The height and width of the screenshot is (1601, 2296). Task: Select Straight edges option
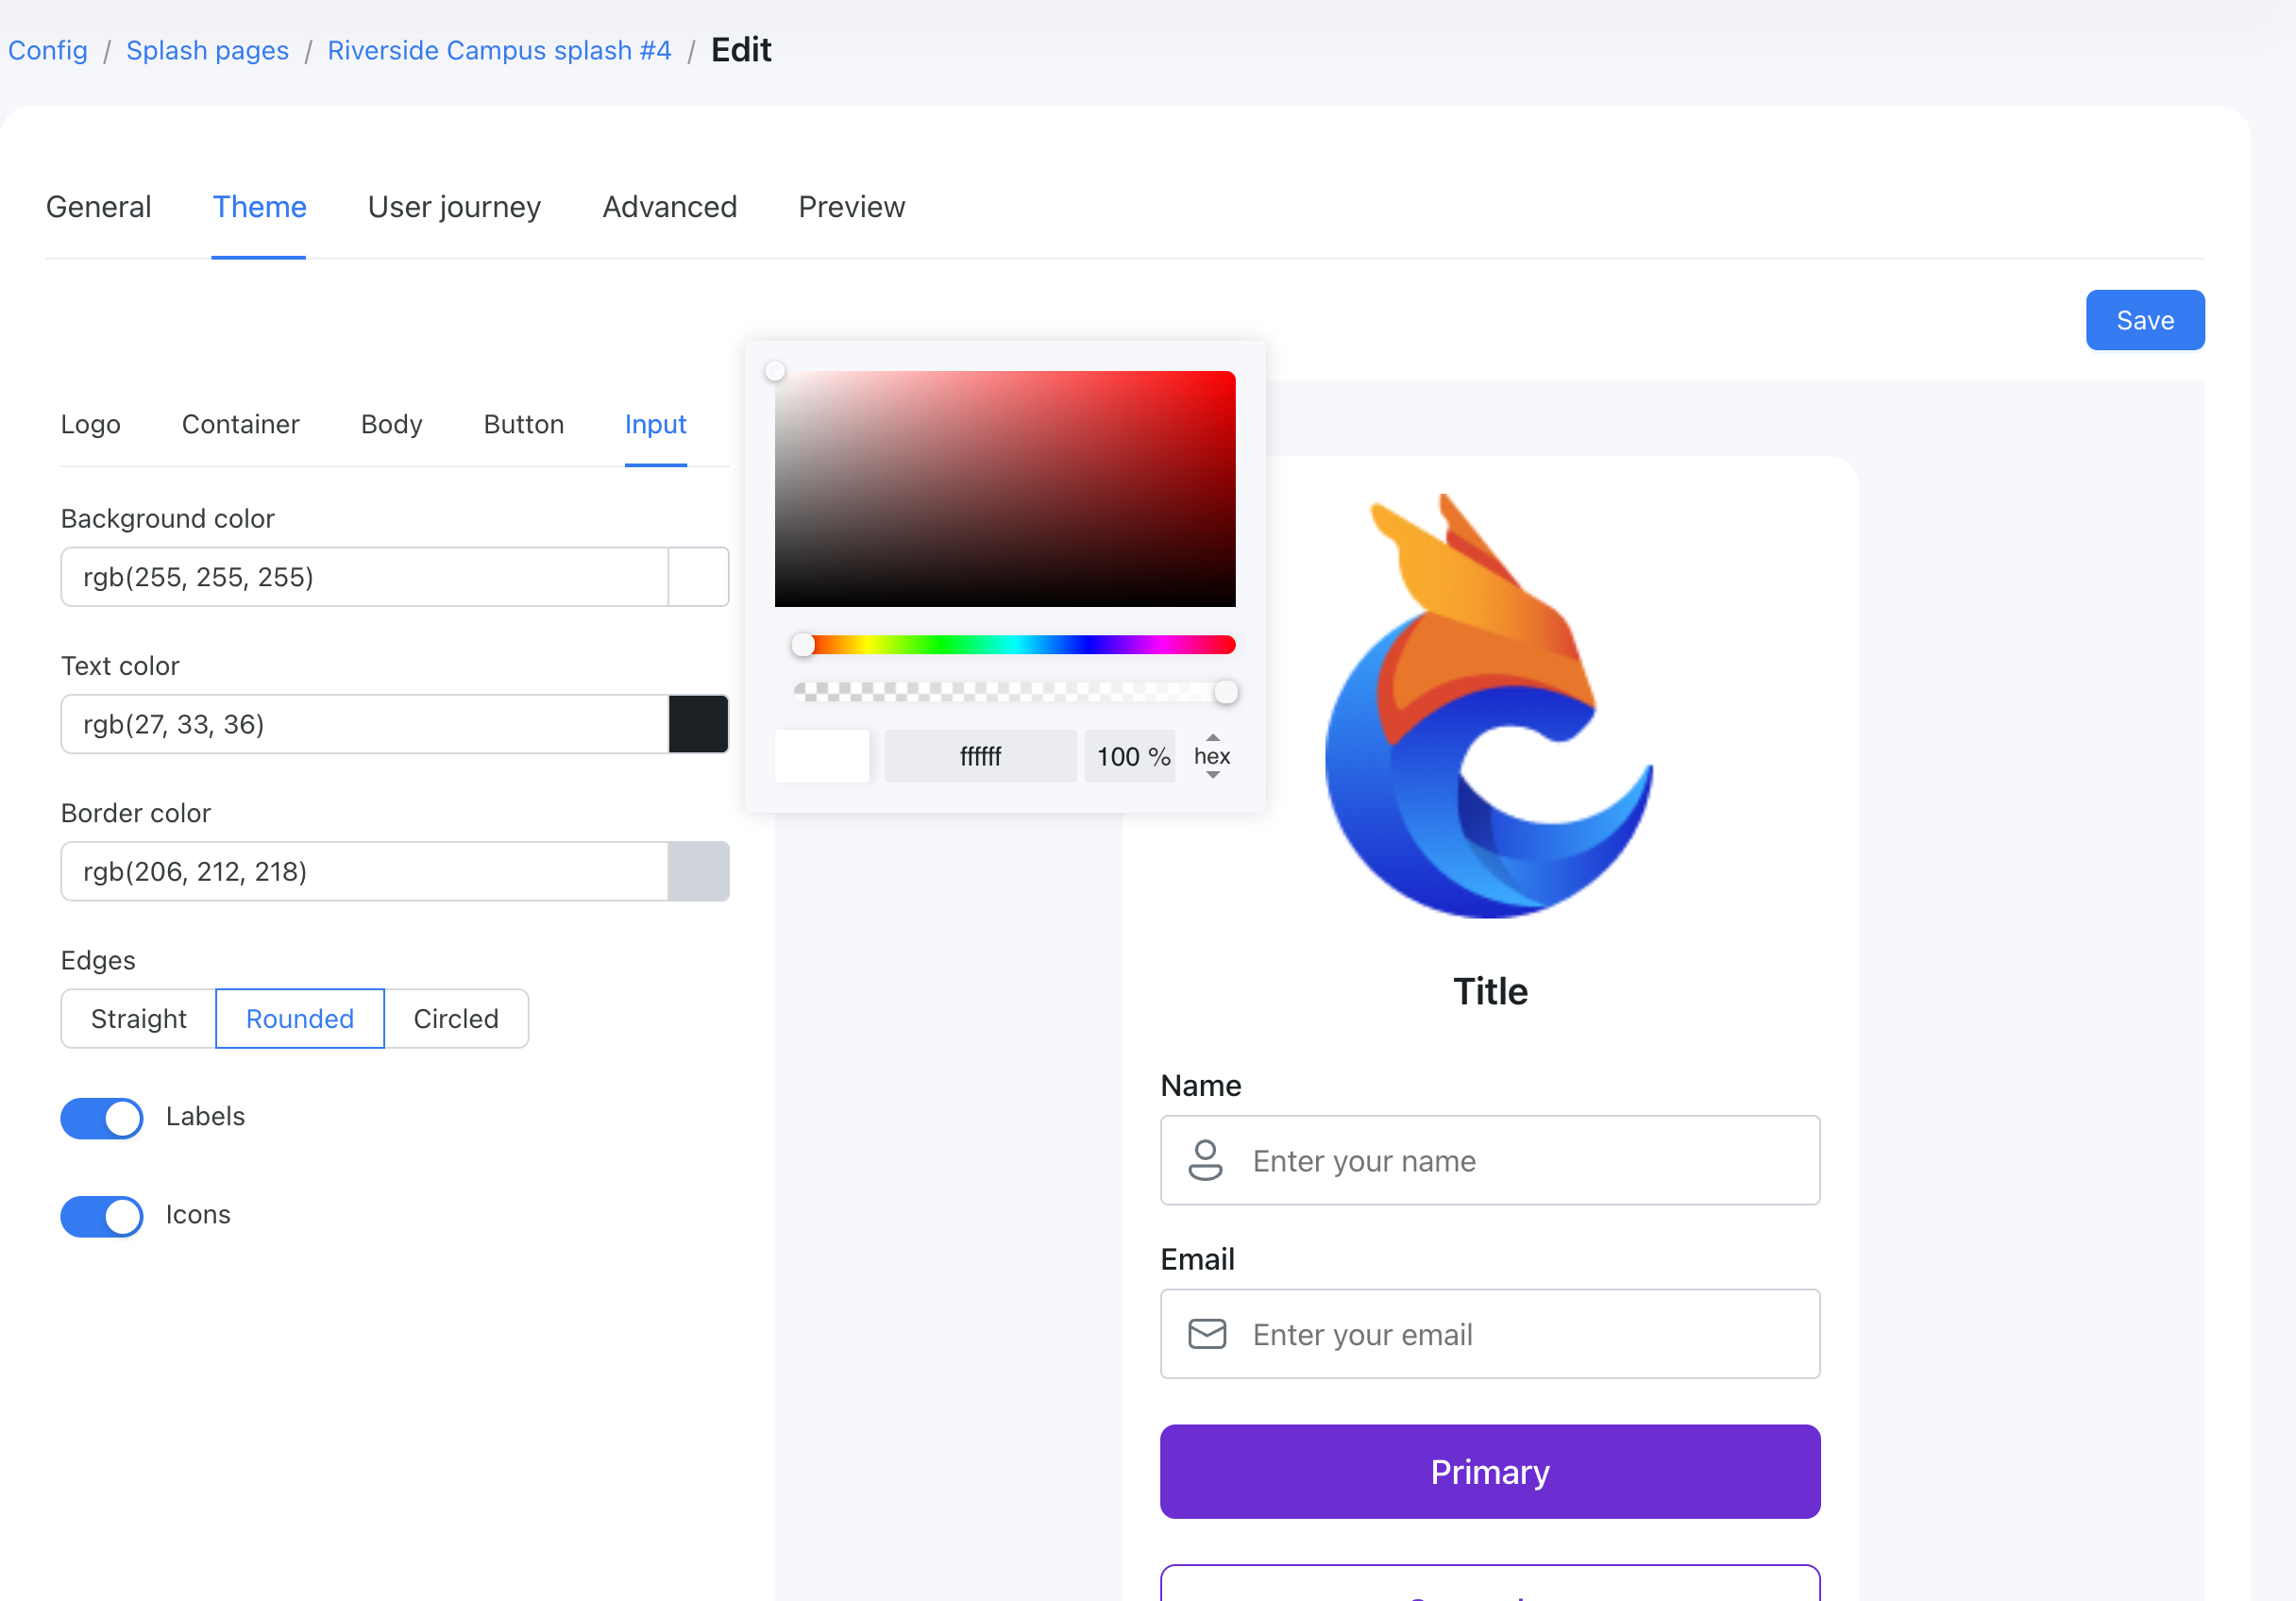pos(139,1018)
